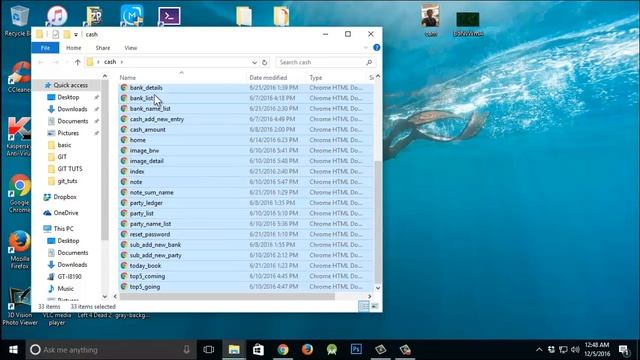
Task: Open OneDrive in the navigation pane
Action: click(66, 213)
